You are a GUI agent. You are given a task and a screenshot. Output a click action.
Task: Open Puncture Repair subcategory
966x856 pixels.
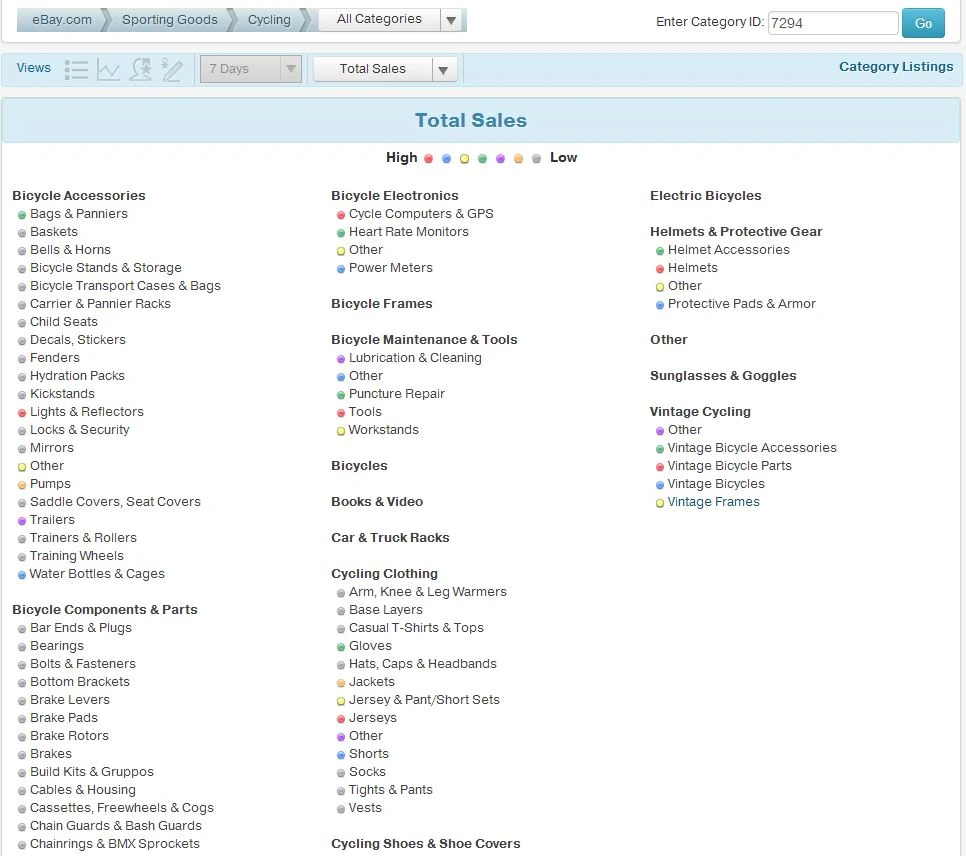click(397, 393)
